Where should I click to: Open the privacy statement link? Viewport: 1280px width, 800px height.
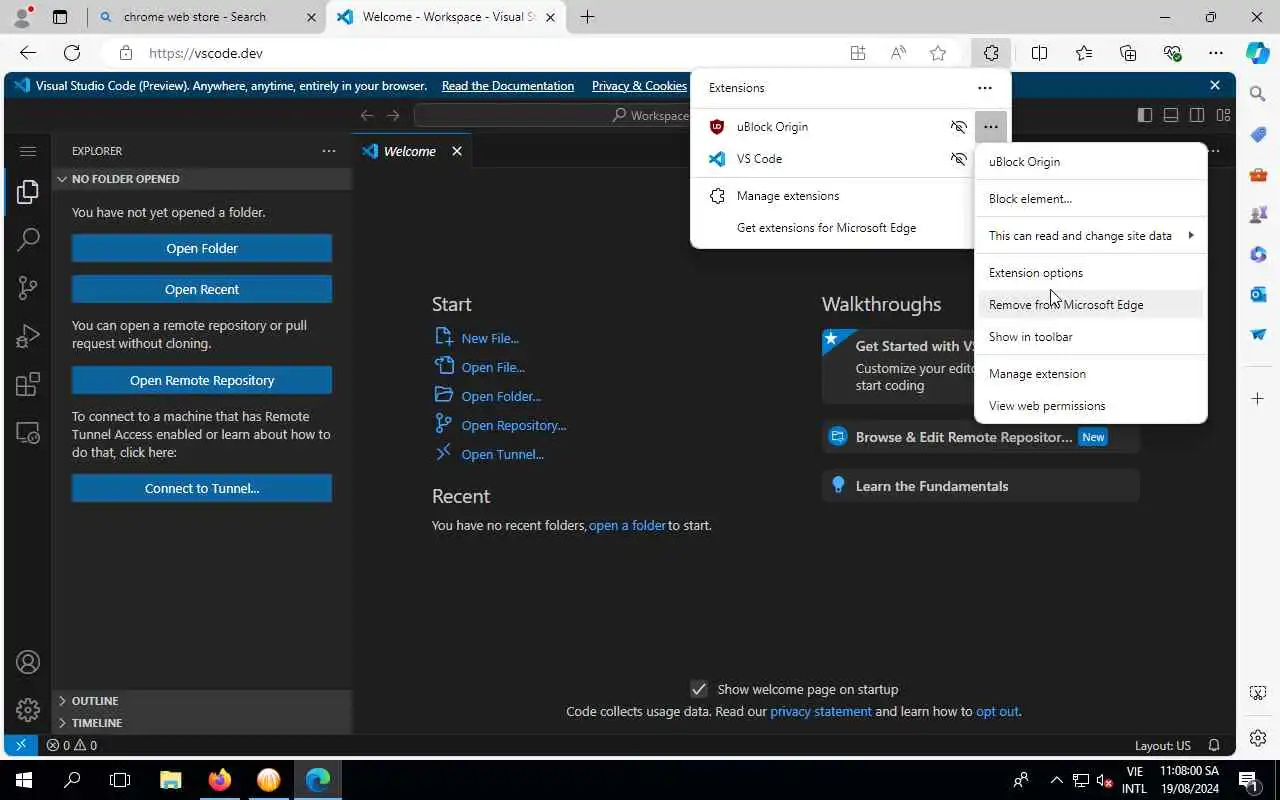click(x=821, y=712)
